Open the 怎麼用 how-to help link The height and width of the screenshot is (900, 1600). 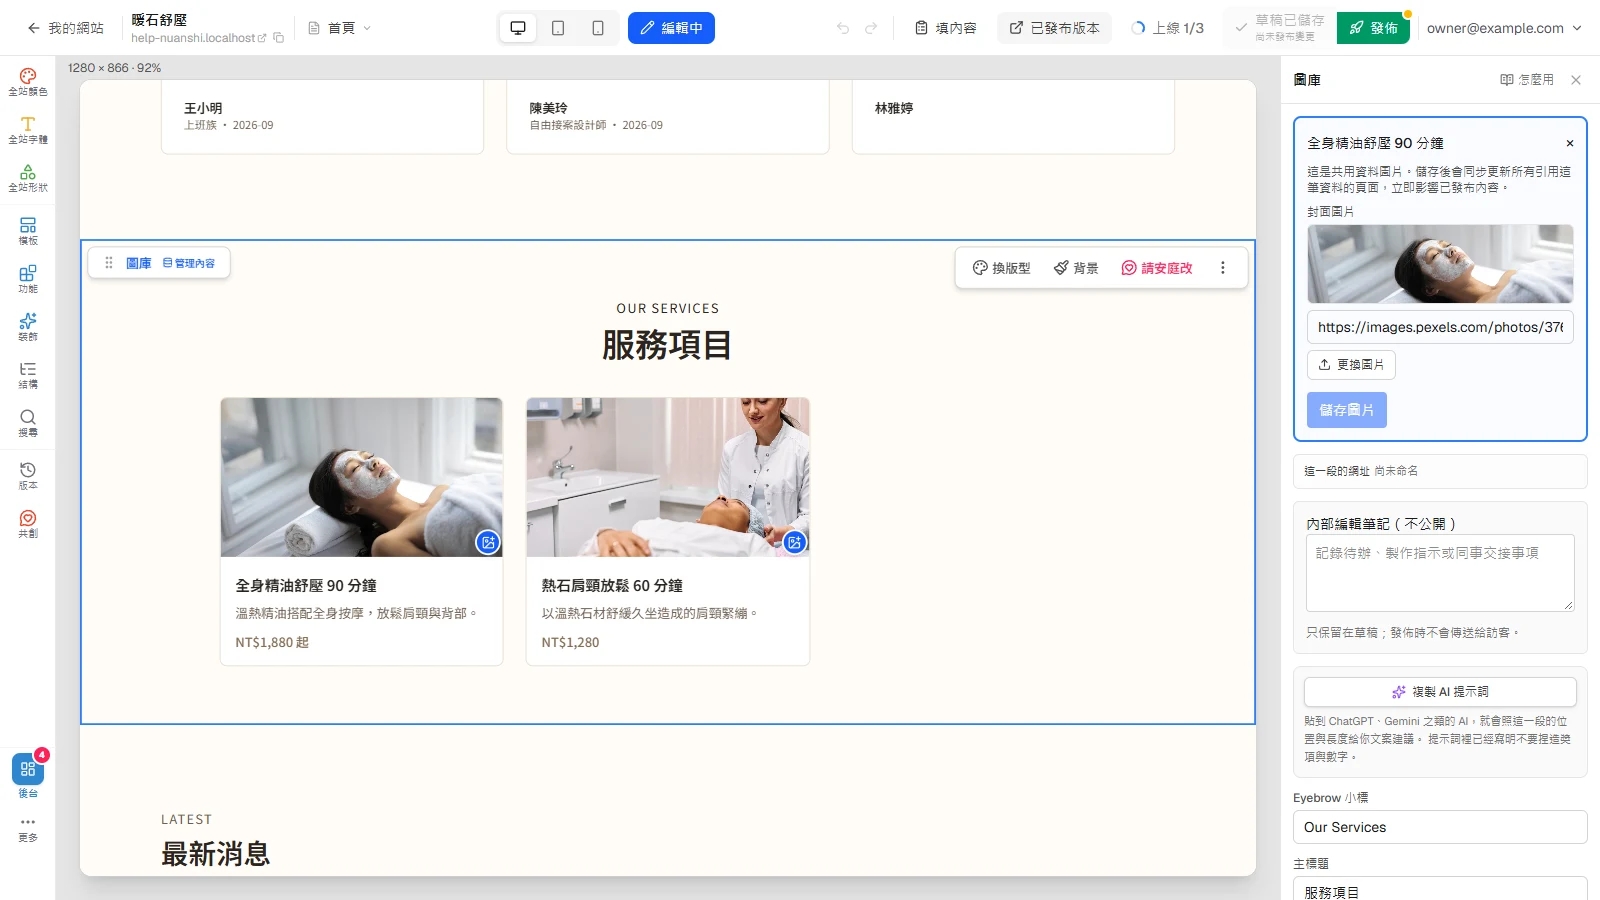click(x=1527, y=80)
